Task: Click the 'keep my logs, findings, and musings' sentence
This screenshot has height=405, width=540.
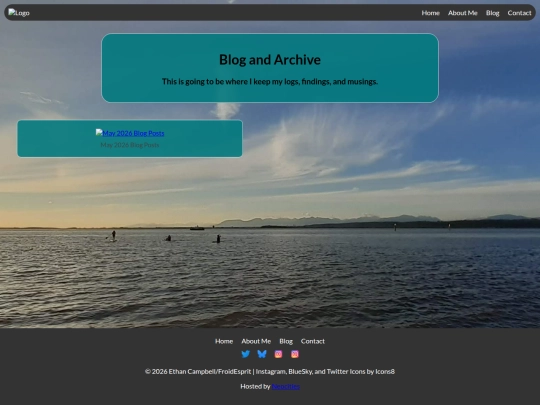Action: point(270,82)
